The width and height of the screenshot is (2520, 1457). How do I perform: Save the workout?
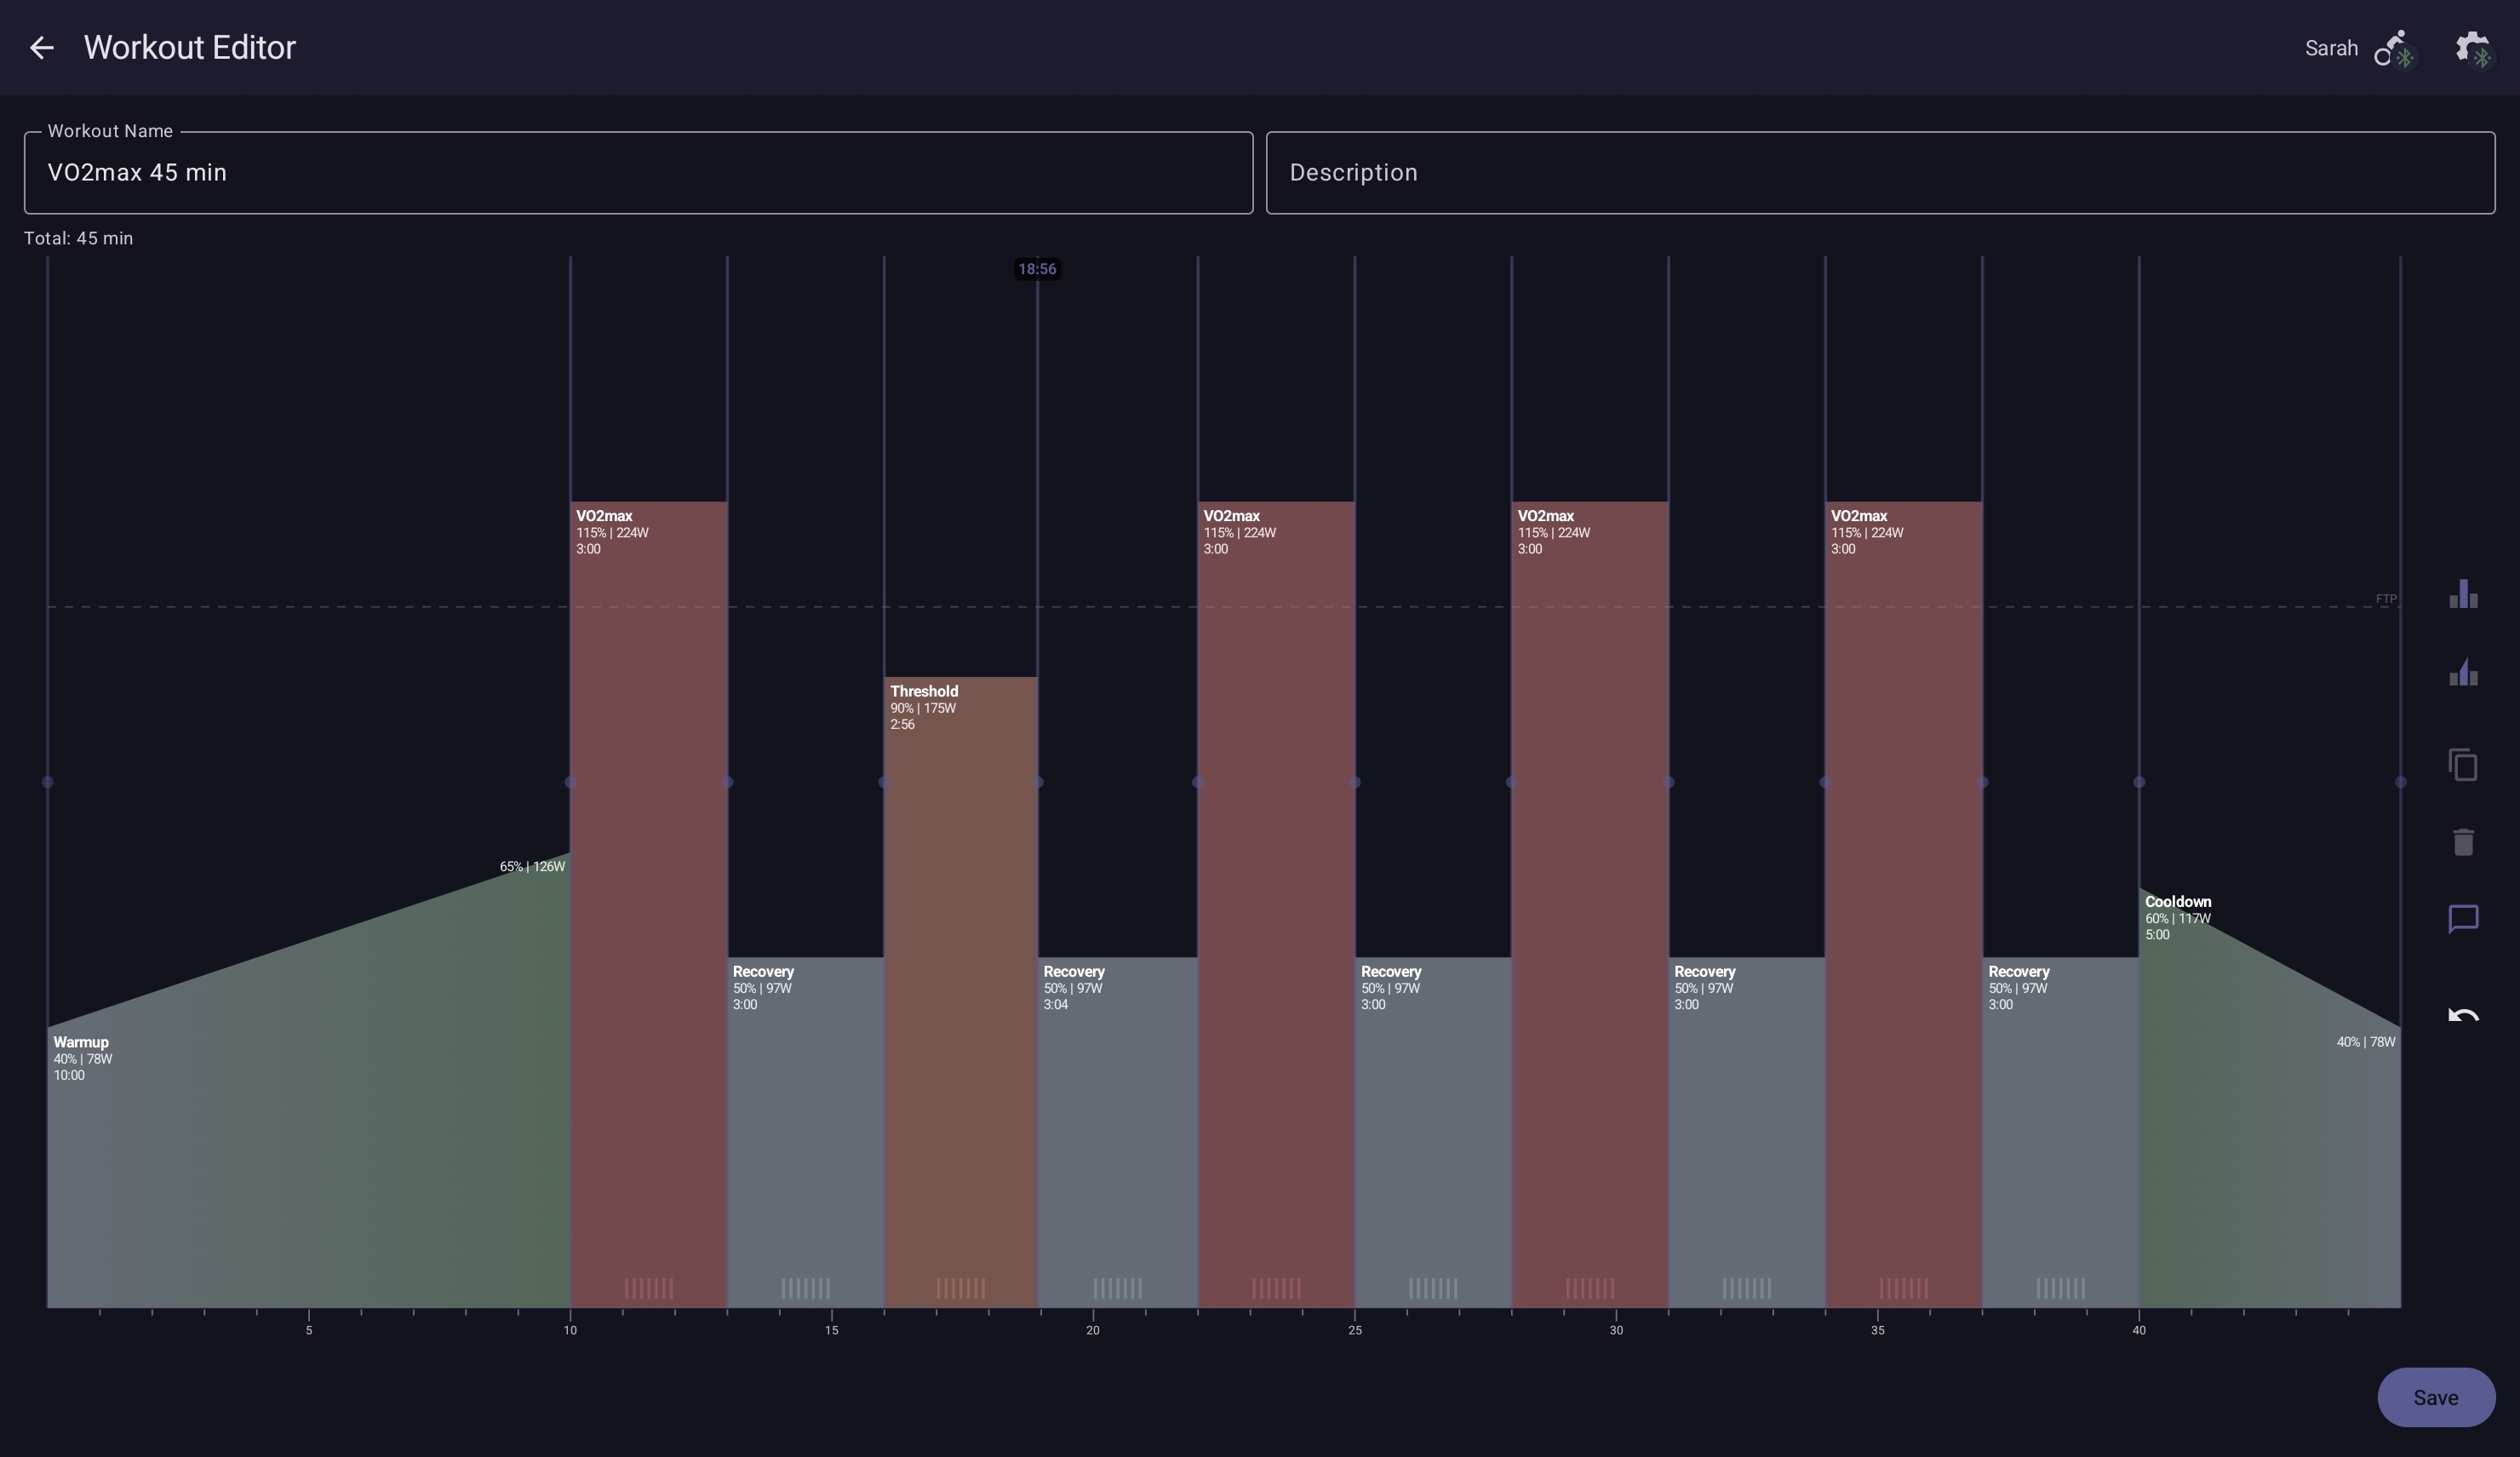(2435, 1397)
